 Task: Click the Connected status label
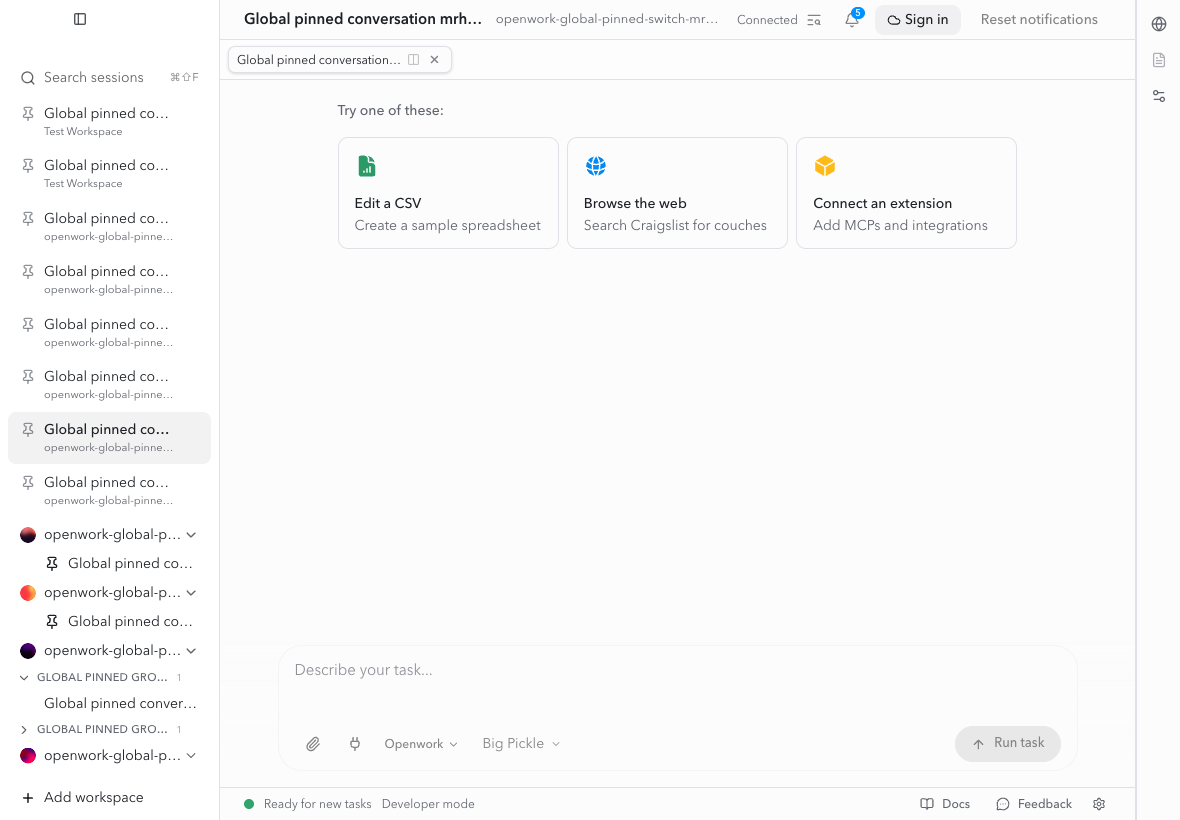tap(767, 20)
